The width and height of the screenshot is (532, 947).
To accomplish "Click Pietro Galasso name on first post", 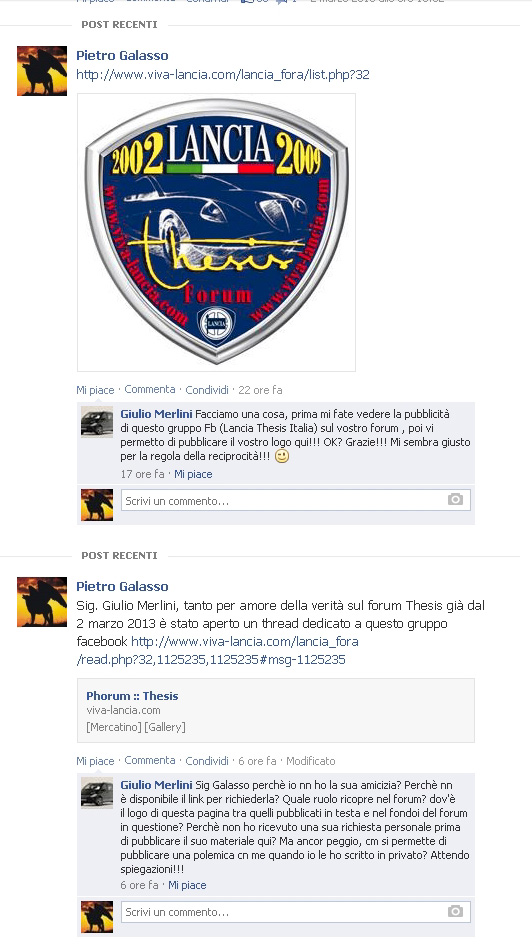I will click(x=122, y=56).
